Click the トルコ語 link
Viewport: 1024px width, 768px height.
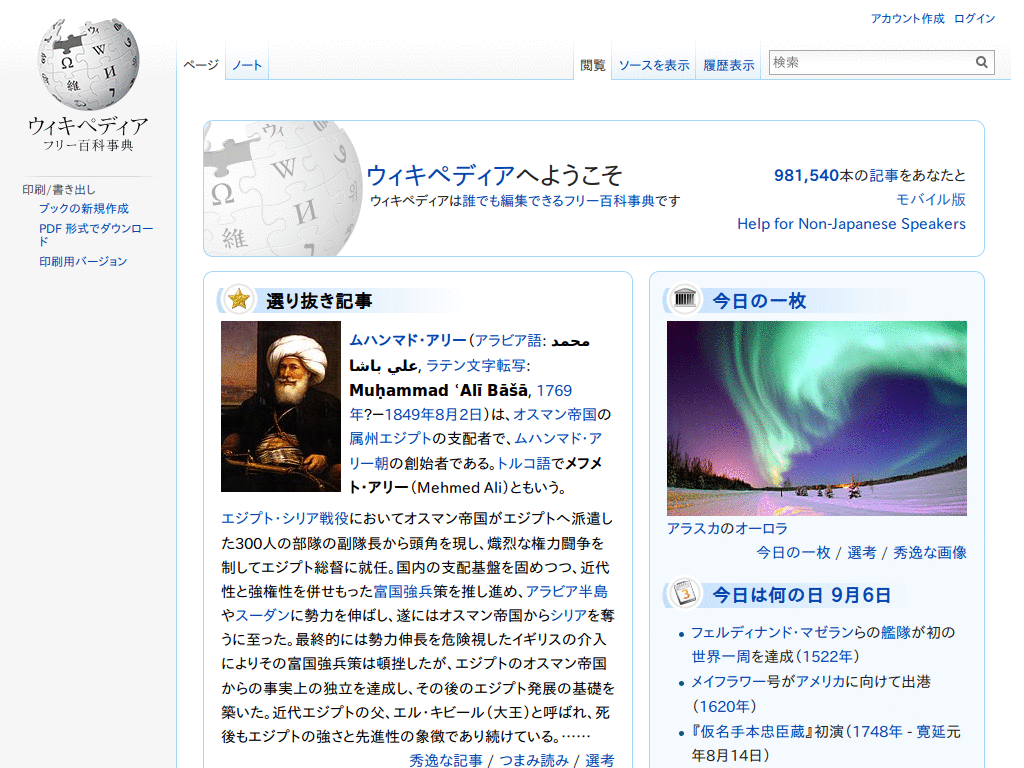click(524, 463)
